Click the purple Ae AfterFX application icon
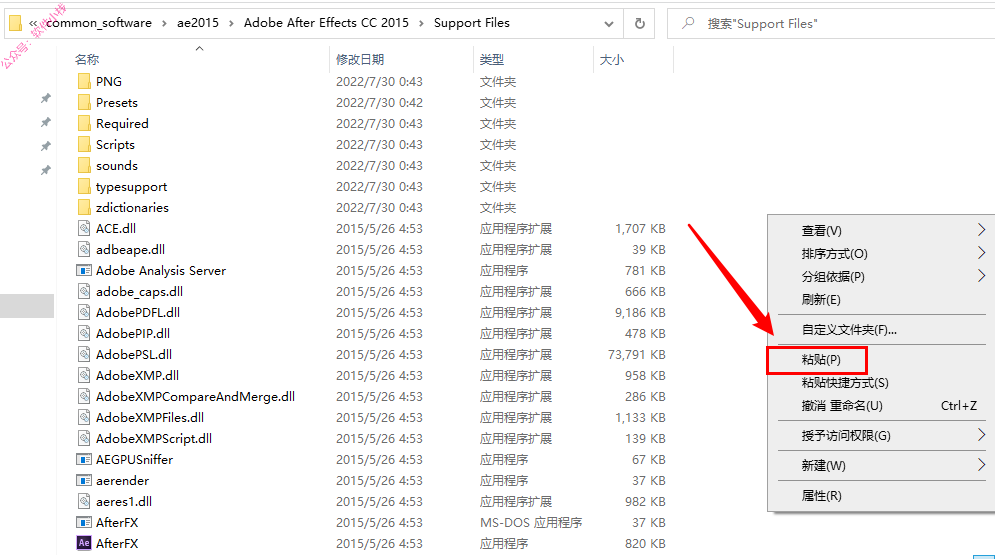Image resolution: width=995 pixels, height=559 pixels. coord(84,543)
